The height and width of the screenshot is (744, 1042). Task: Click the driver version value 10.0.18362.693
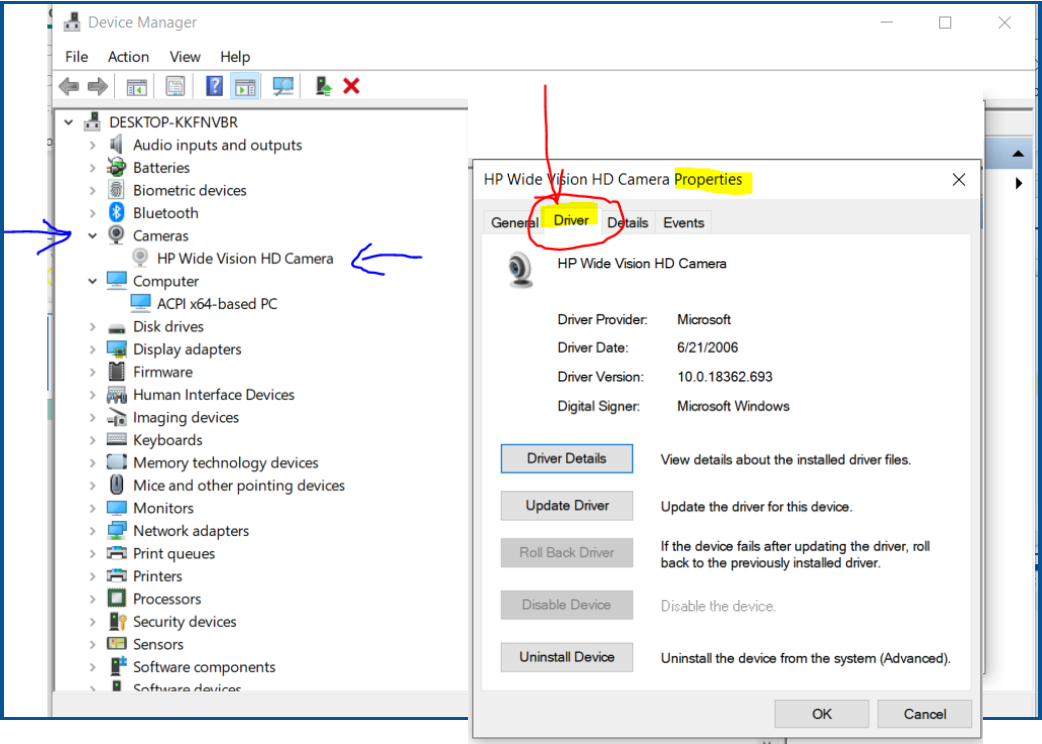click(x=724, y=377)
